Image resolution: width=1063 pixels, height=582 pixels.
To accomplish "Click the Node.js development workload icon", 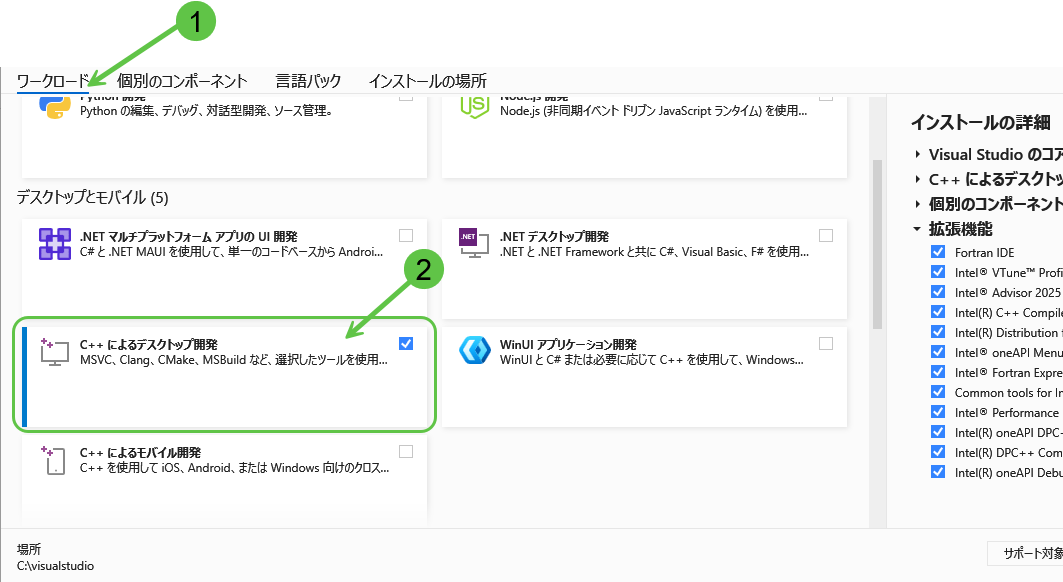I will [x=475, y=107].
